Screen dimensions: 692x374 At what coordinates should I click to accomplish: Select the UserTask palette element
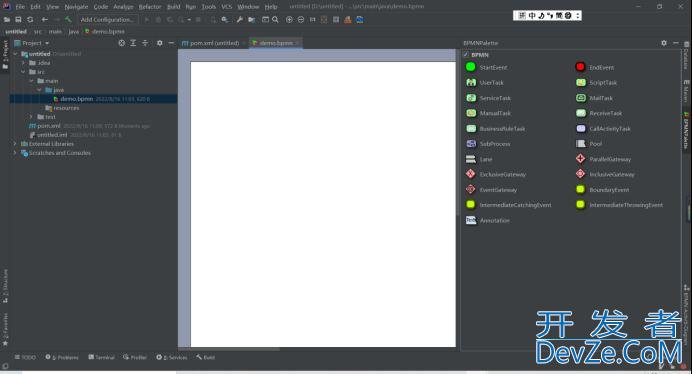[485, 83]
